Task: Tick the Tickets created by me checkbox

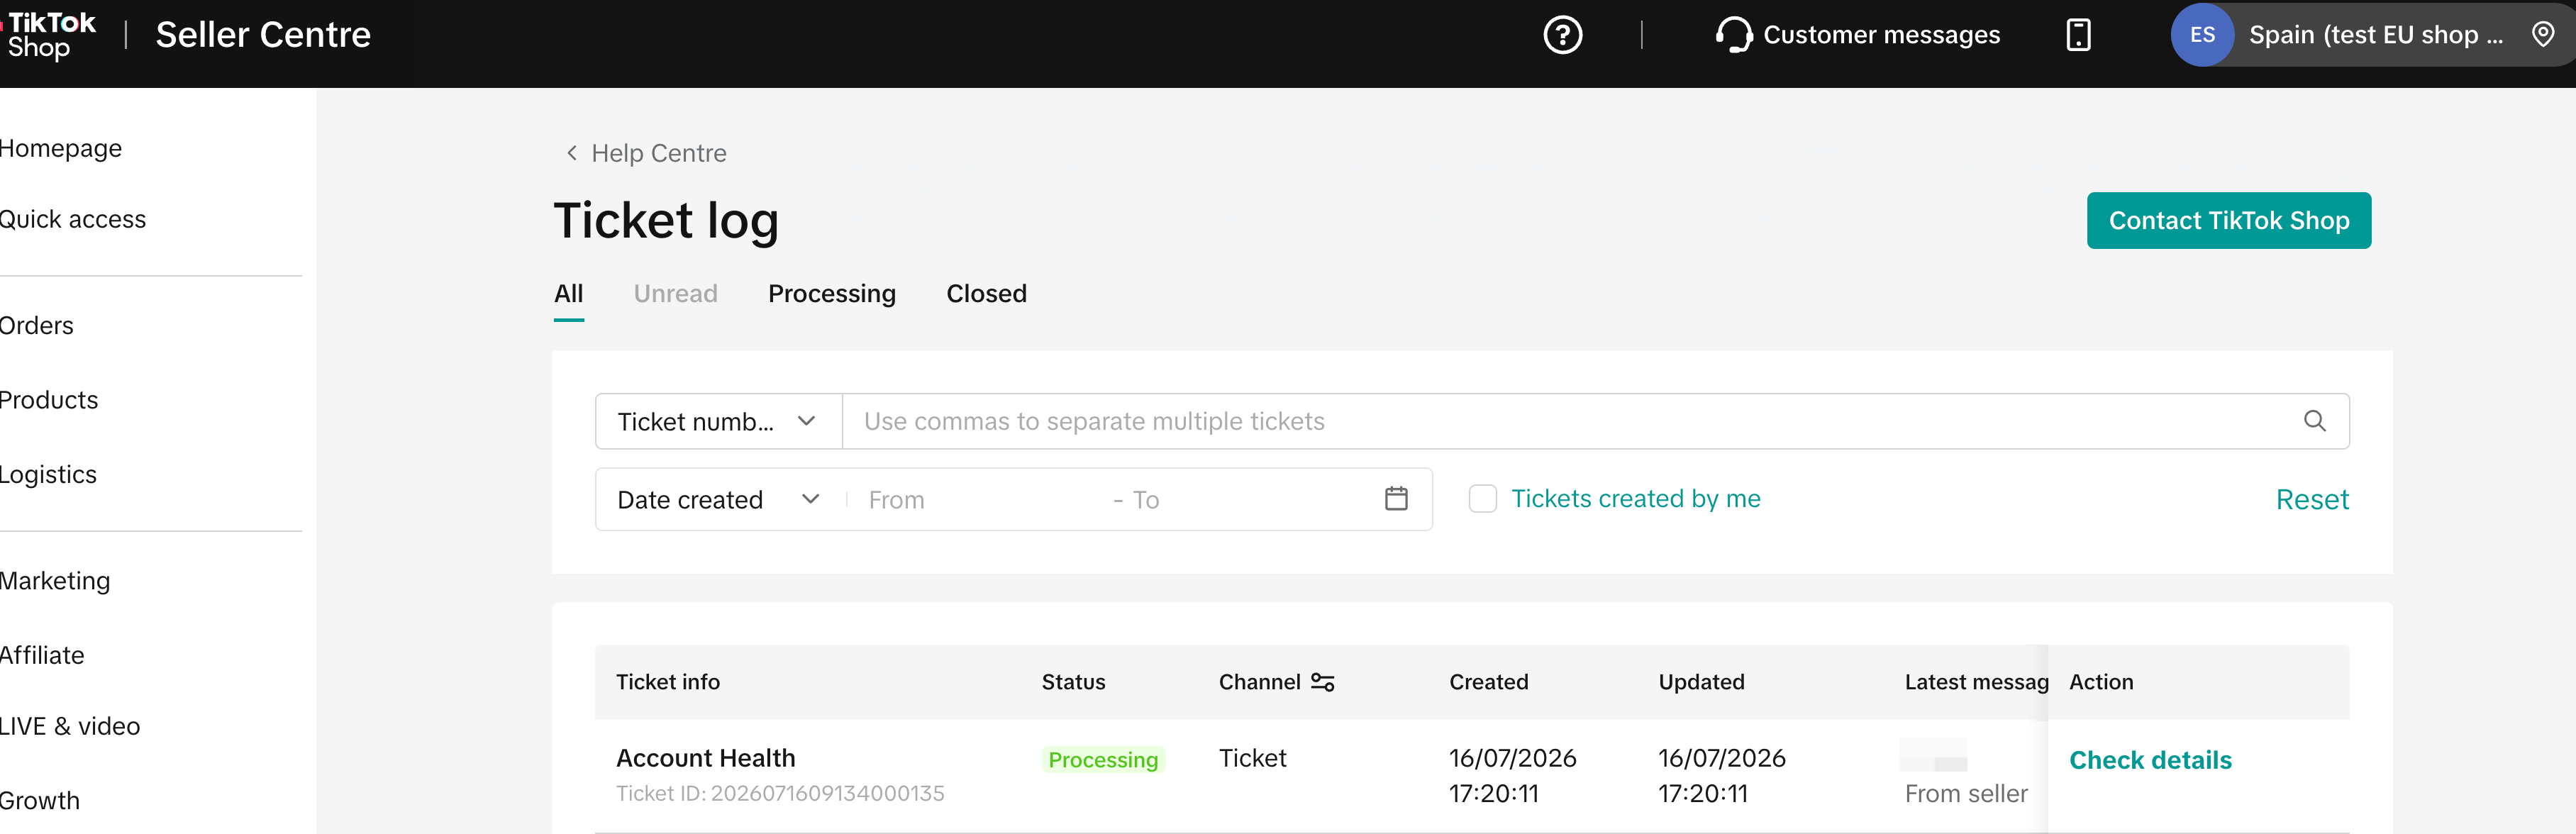Action: pyautogui.click(x=1482, y=498)
